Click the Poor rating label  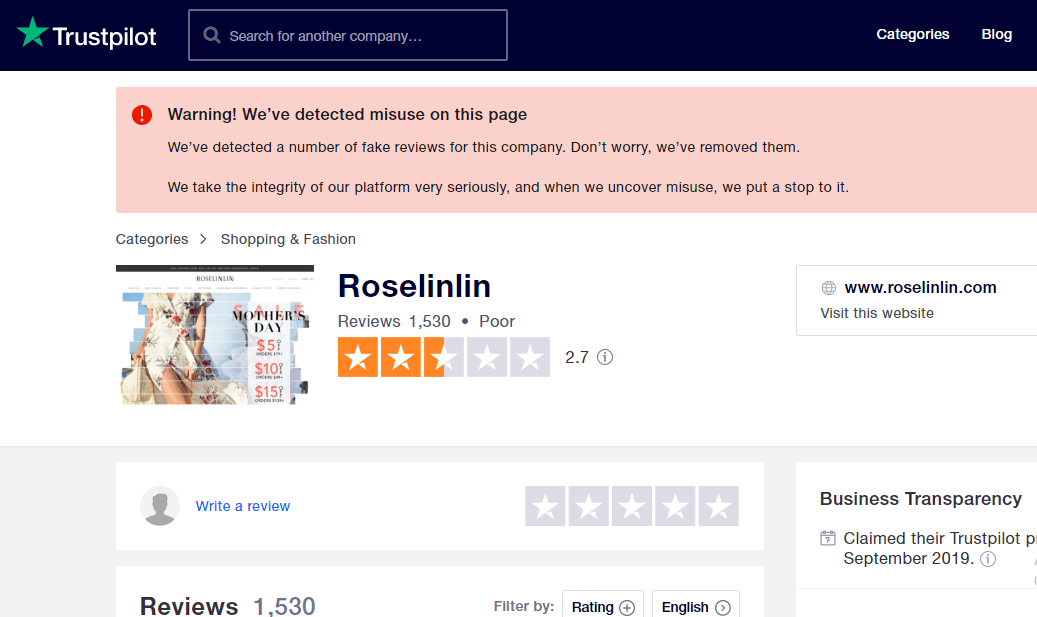[x=497, y=321]
